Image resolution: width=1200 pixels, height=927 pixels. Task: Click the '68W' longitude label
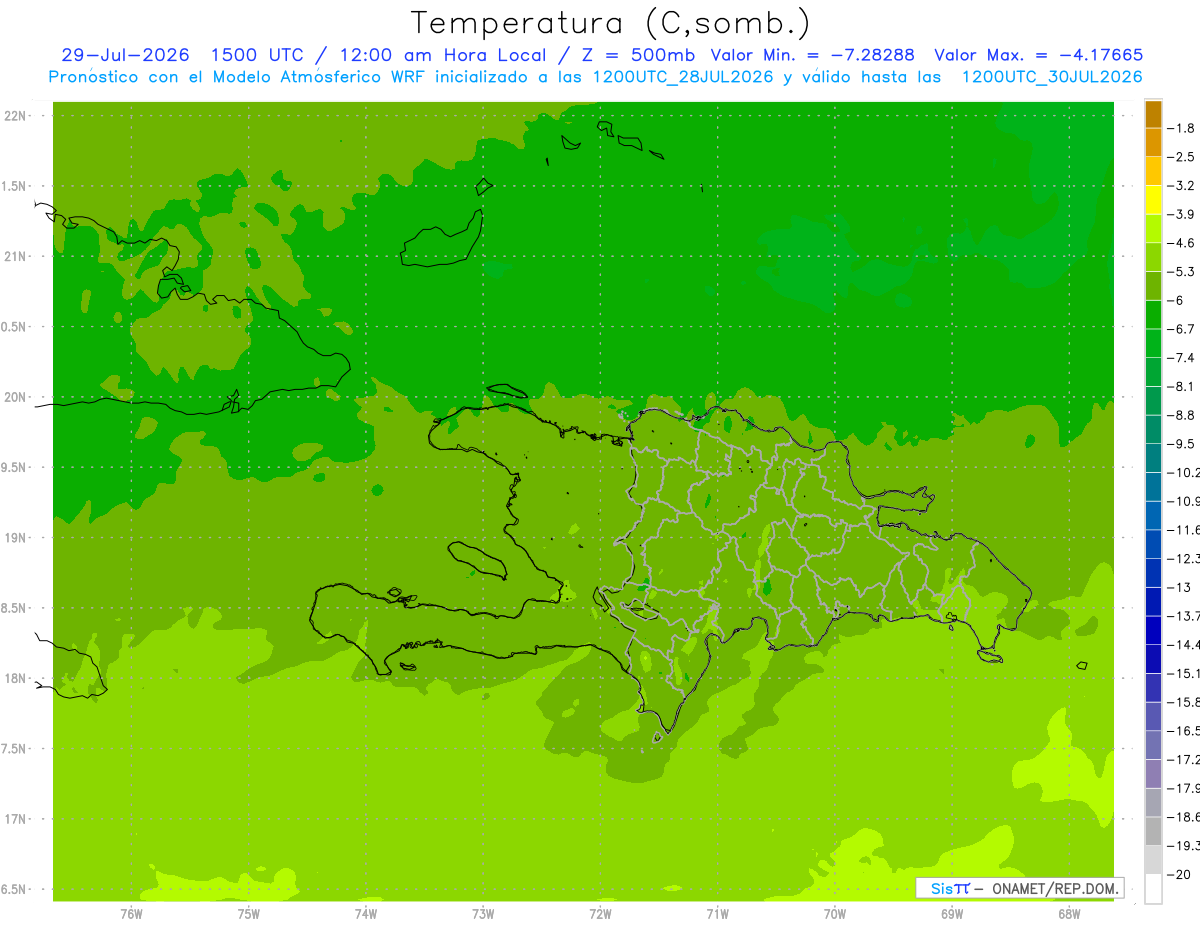pyautogui.click(x=1069, y=913)
